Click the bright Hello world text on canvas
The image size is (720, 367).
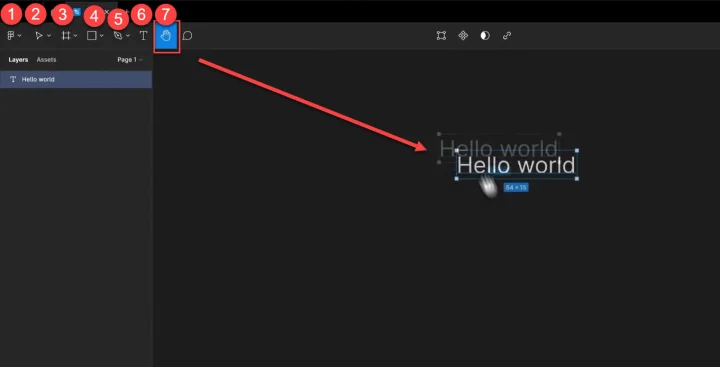point(516,165)
